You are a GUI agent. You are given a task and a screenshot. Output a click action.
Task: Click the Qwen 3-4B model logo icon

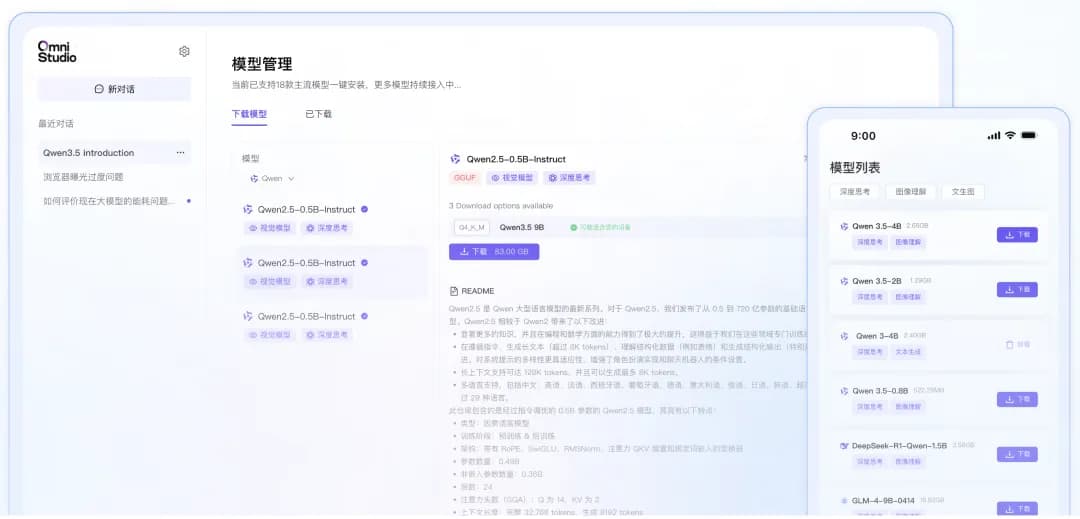click(x=844, y=336)
